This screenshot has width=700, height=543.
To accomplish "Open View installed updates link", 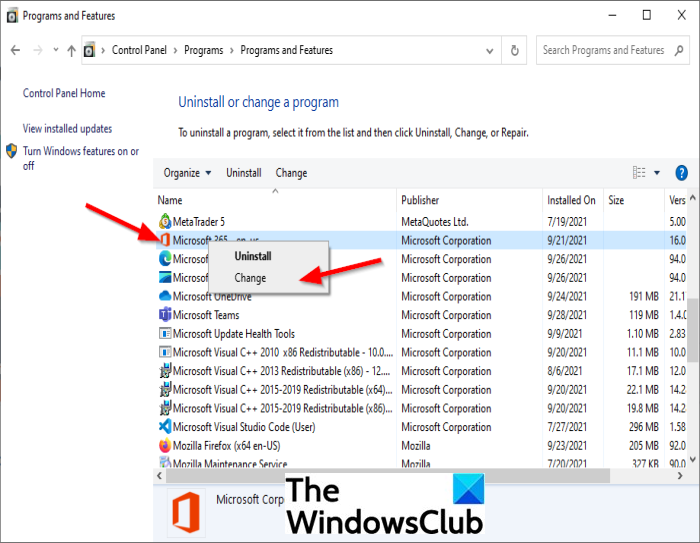I will point(67,129).
